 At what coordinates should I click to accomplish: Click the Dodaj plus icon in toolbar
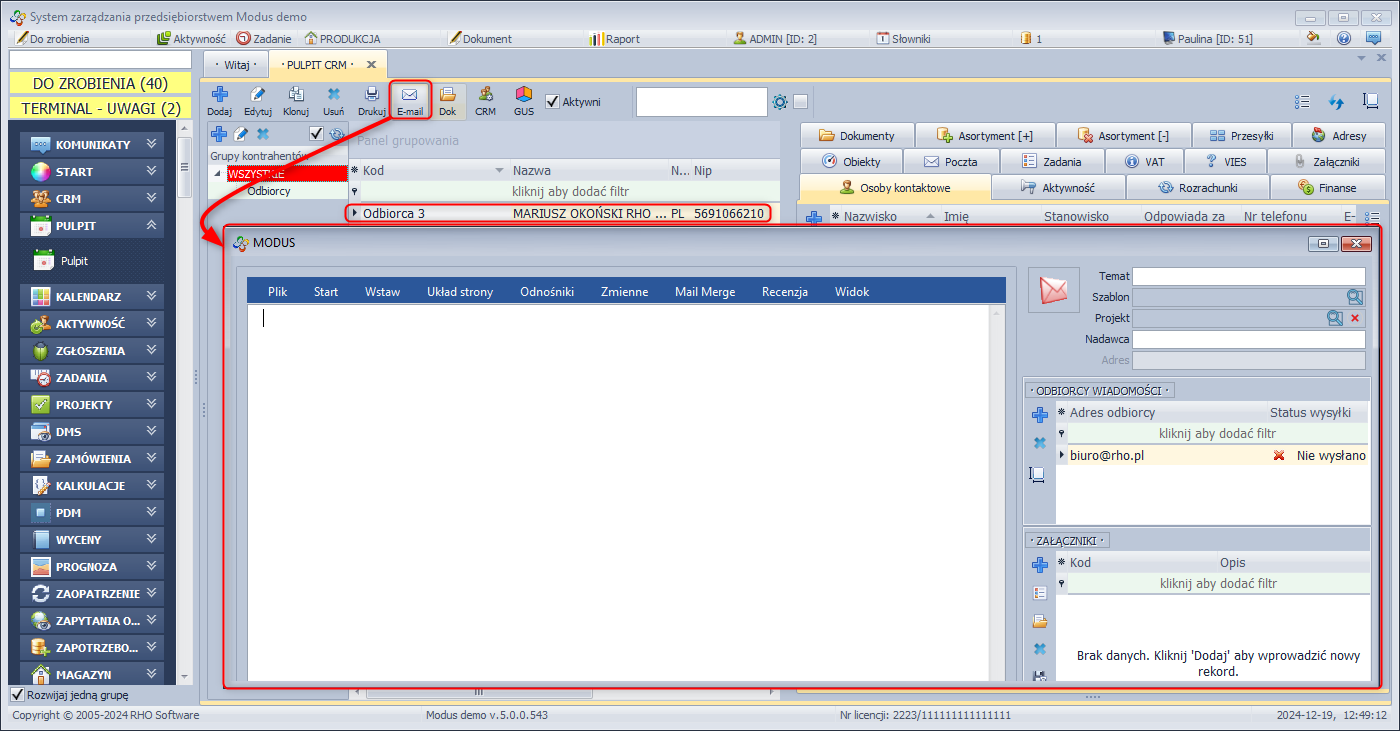click(219, 100)
